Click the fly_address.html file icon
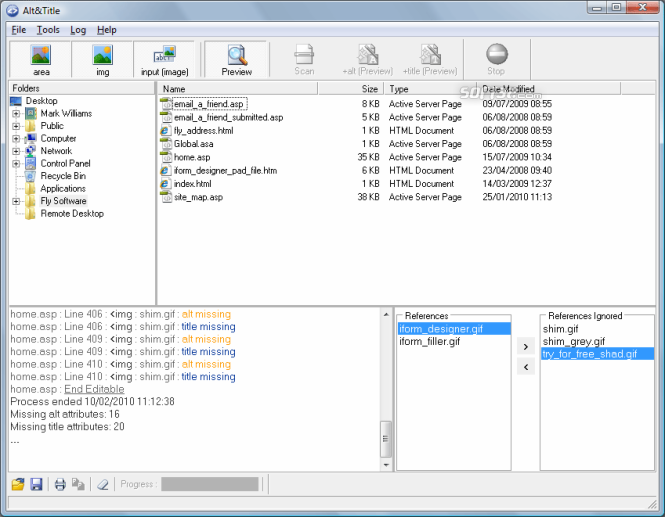The image size is (665, 517). click(165, 131)
